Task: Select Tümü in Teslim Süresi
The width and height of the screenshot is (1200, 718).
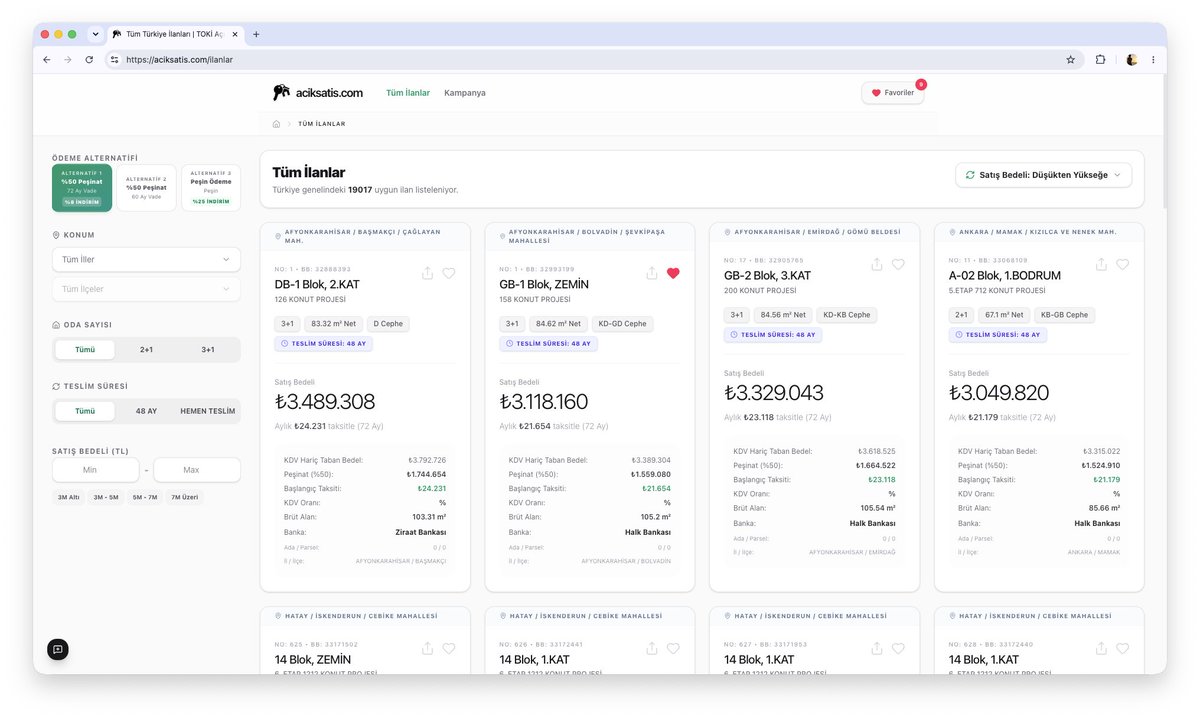Action: click(x=85, y=411)
